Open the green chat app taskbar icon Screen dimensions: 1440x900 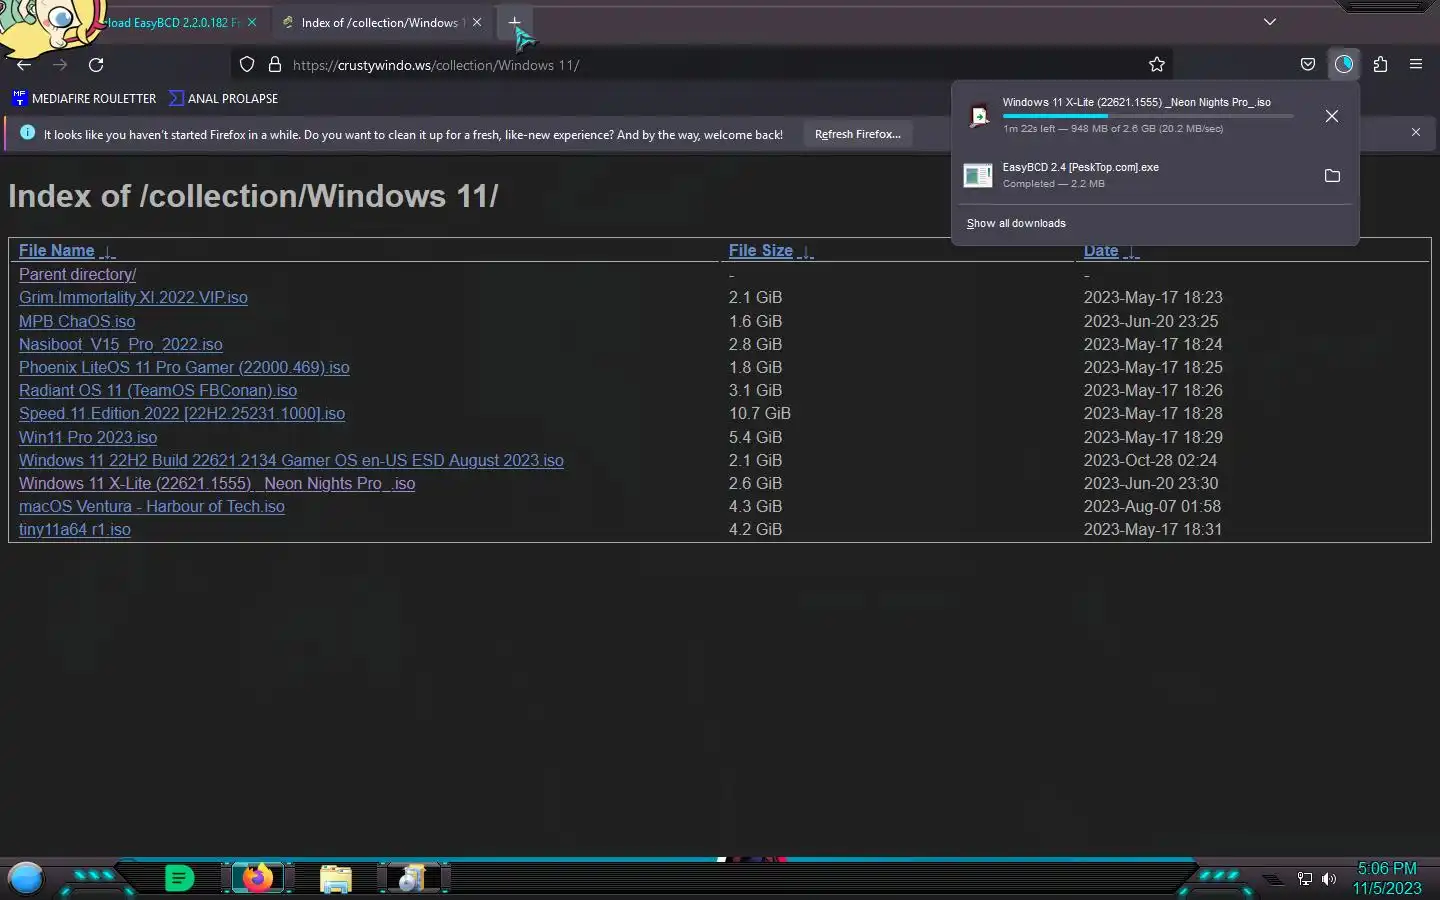click(x=179, y=878)
